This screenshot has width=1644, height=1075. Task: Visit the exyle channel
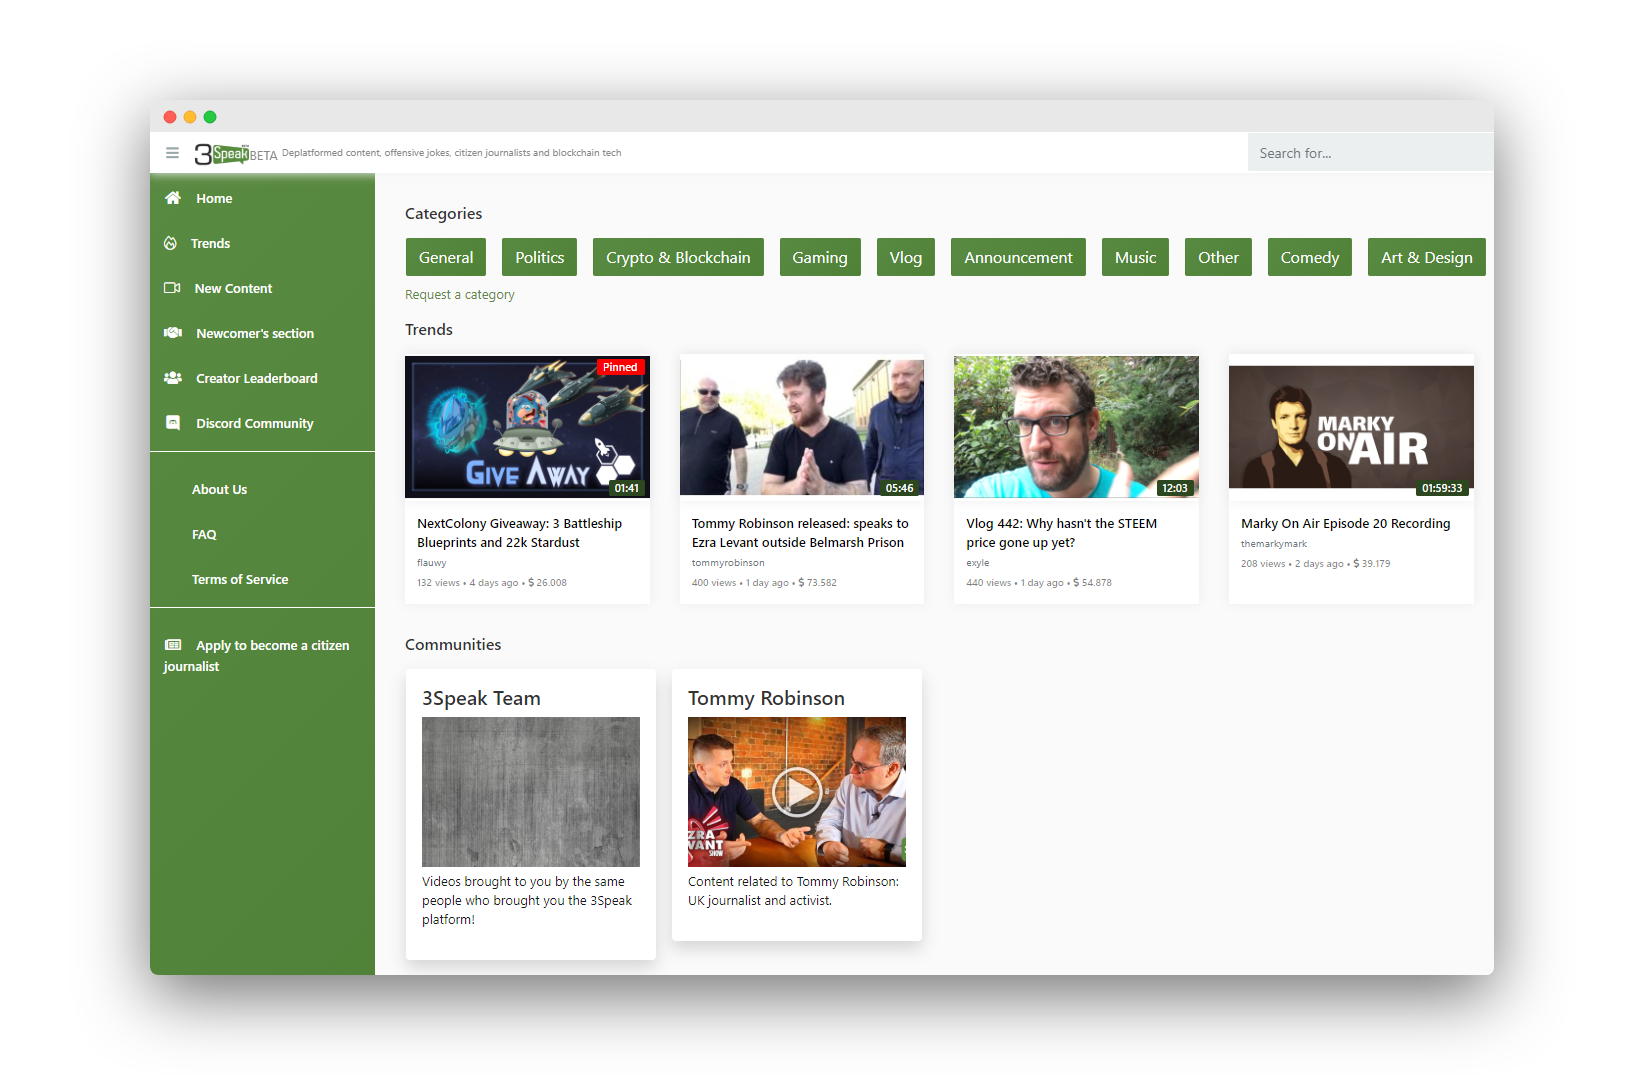pos(977,563)
